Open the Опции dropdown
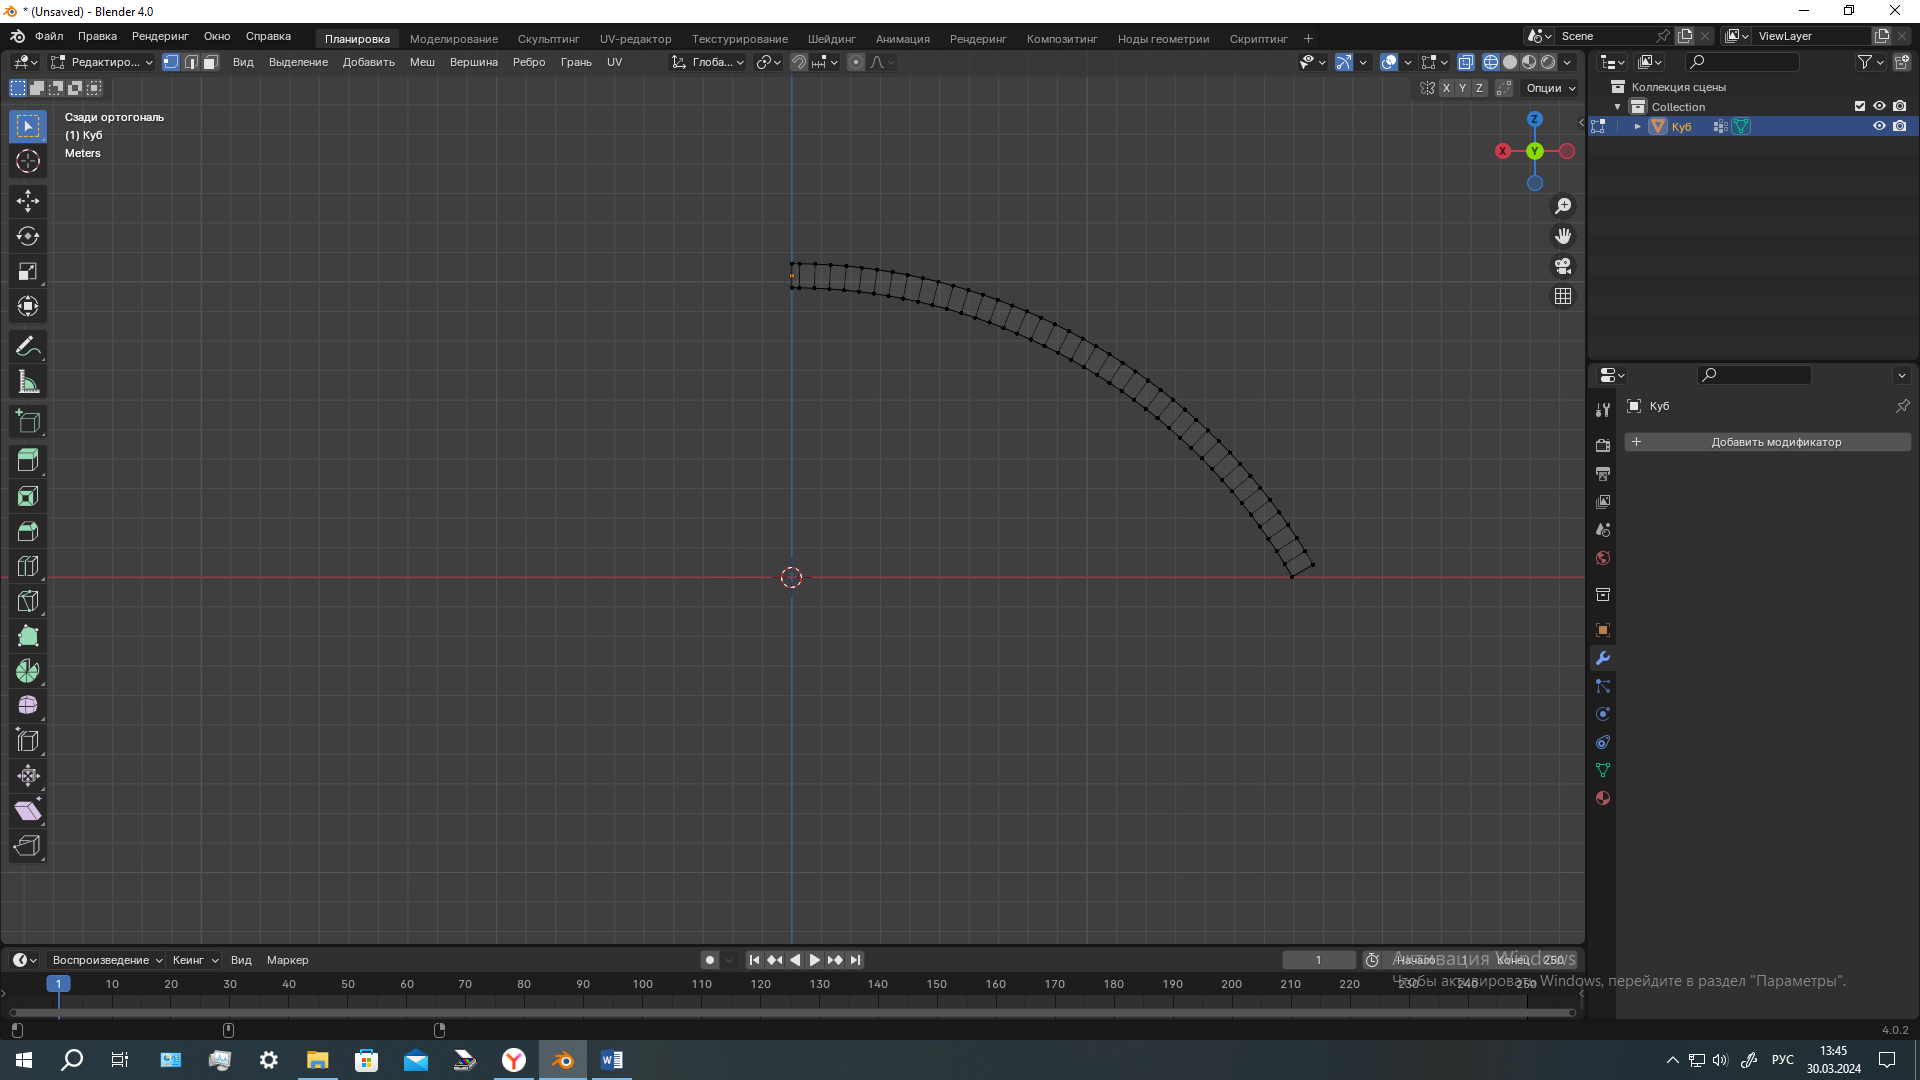 [x=1550, y=88]
